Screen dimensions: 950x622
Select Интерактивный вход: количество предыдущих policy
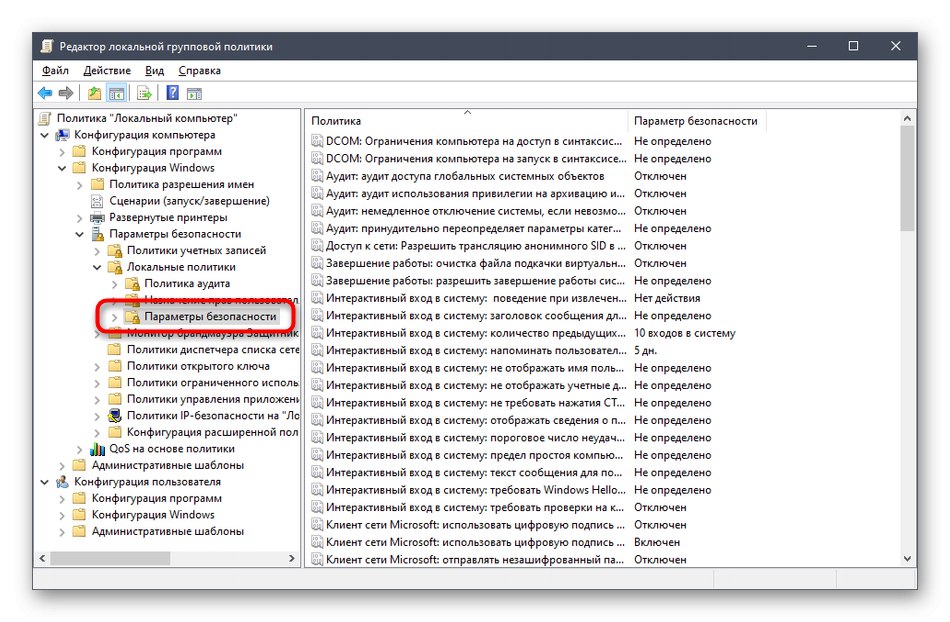[476, 333]
